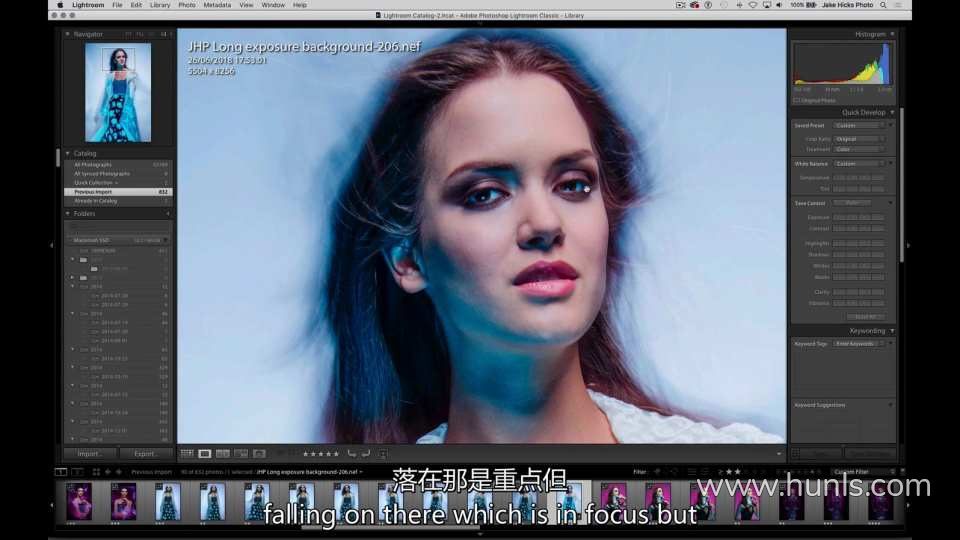Open the Metadata menu
Image resolution: width=960 pixels, height=540 pixels.
[217, 5]
